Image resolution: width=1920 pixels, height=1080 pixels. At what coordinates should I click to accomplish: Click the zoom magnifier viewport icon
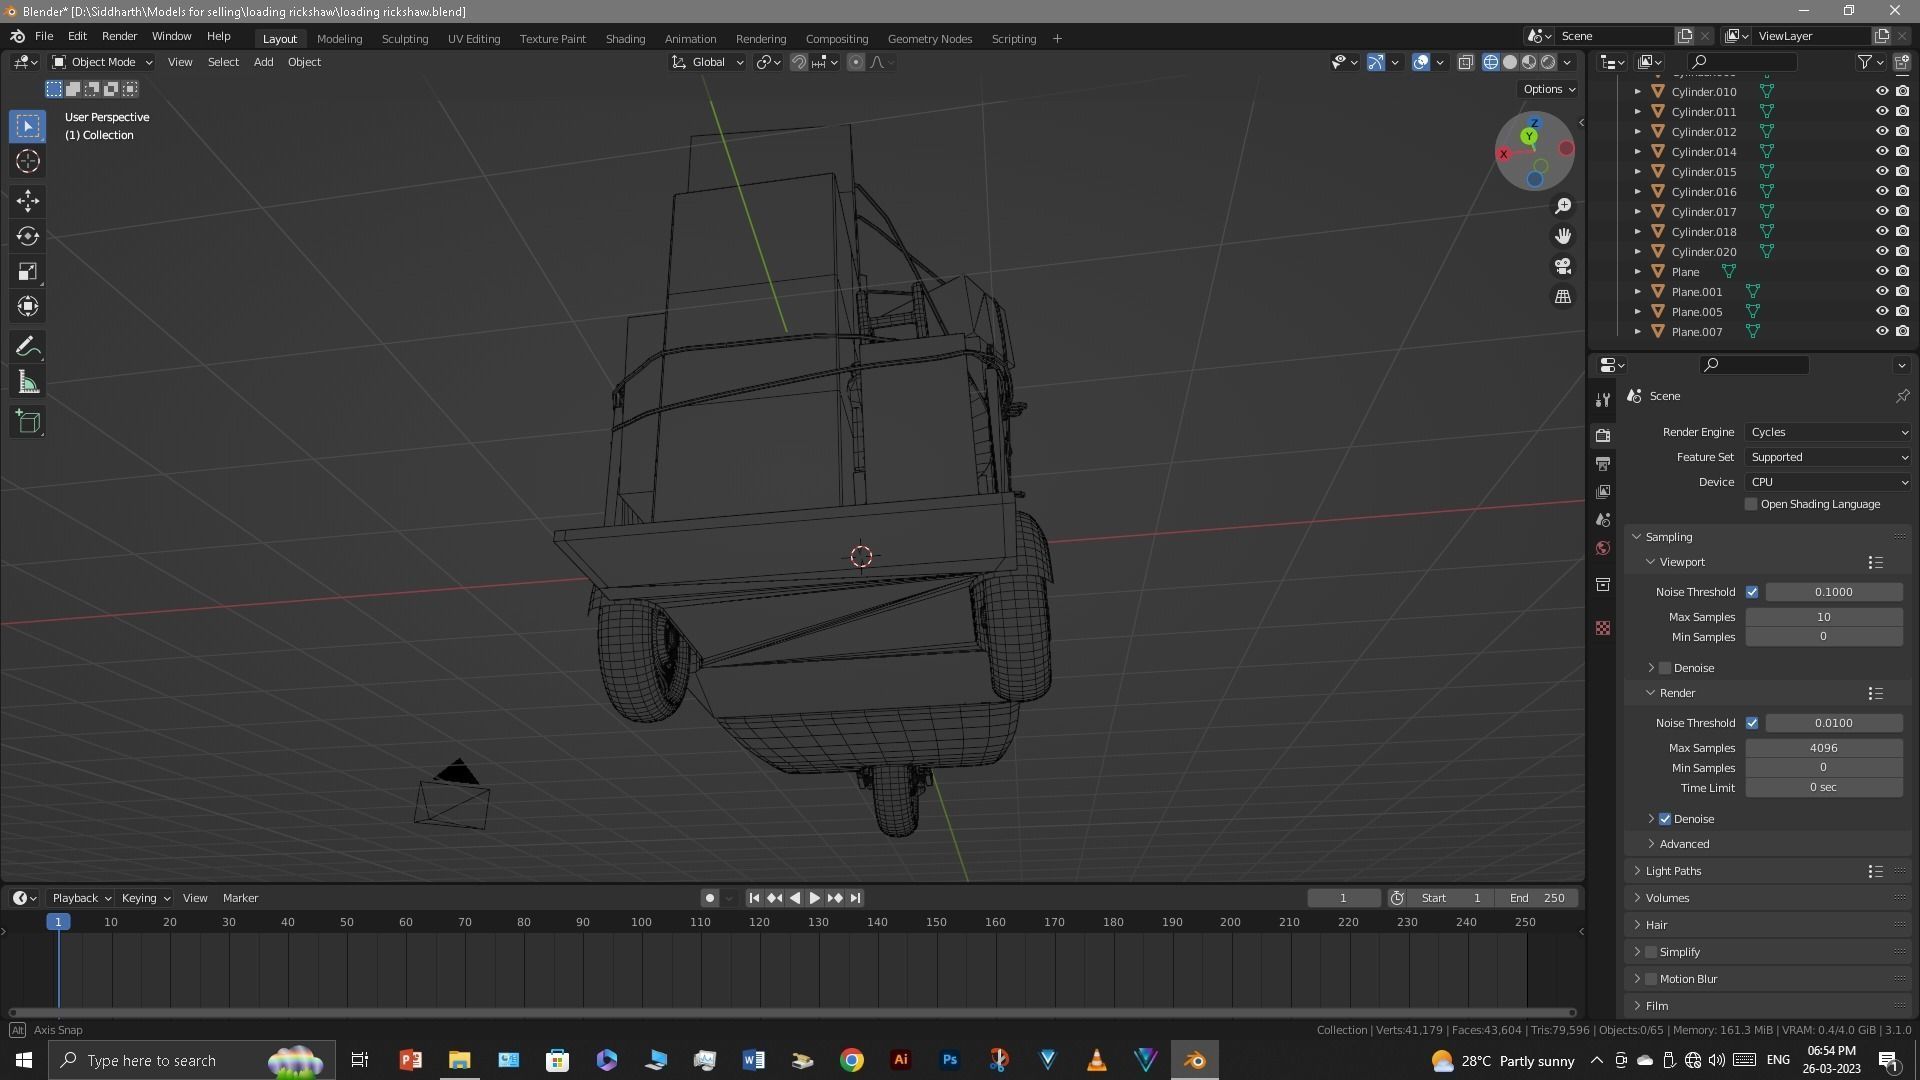tap(1563, 206)
